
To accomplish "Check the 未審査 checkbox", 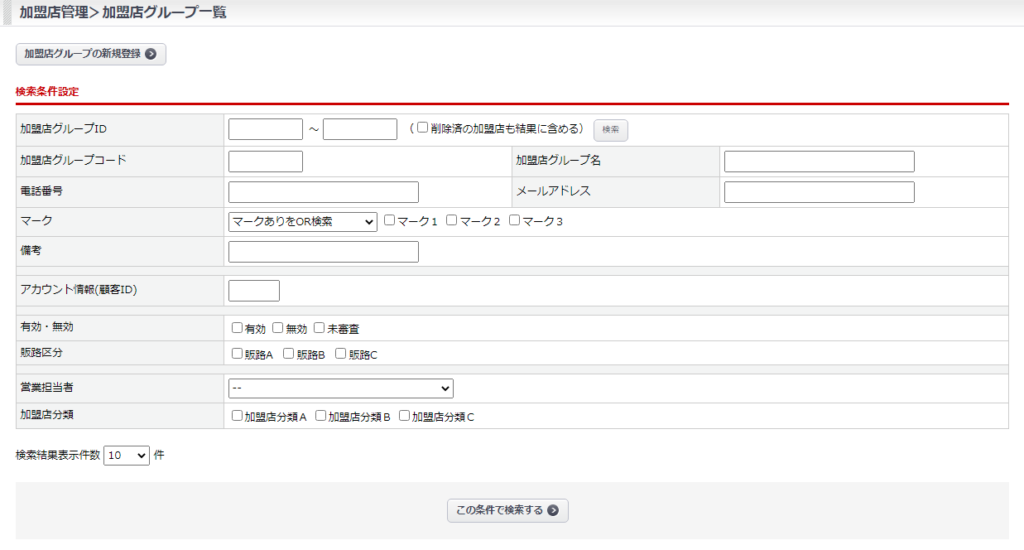I will click(x=319, y=327).
